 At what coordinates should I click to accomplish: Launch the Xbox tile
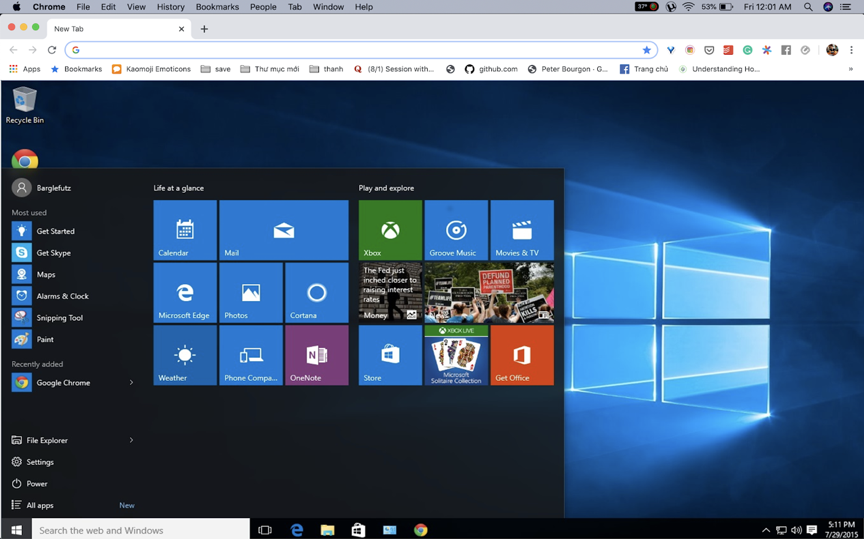pos(390,230)
